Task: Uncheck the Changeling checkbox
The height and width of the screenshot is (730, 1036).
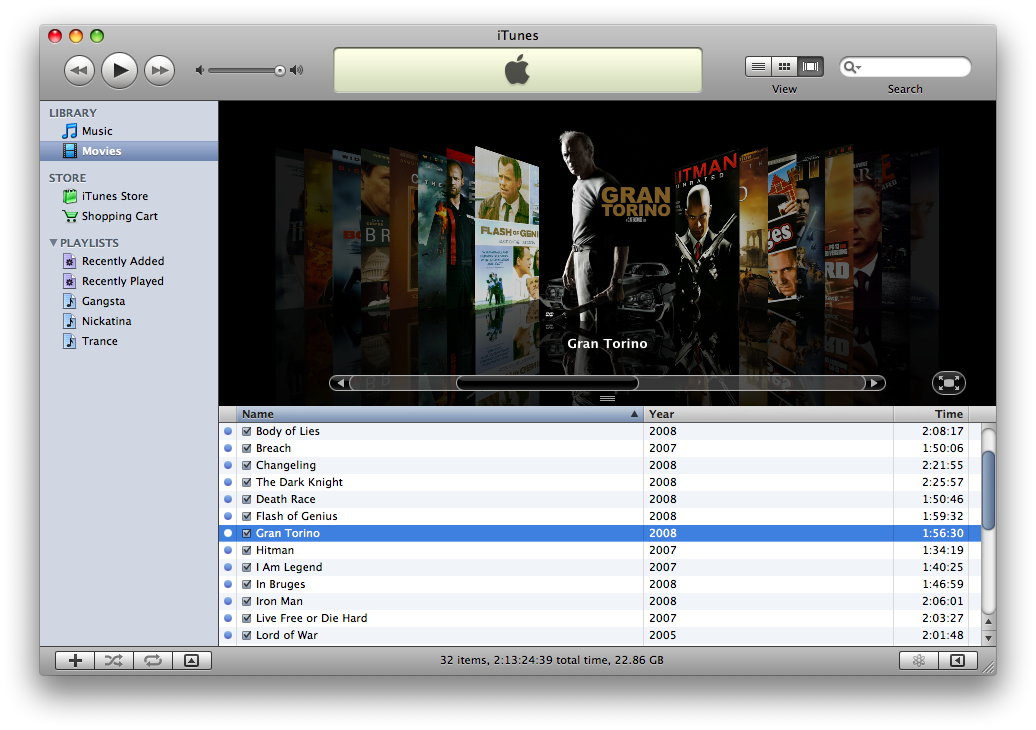Action: 246,465
